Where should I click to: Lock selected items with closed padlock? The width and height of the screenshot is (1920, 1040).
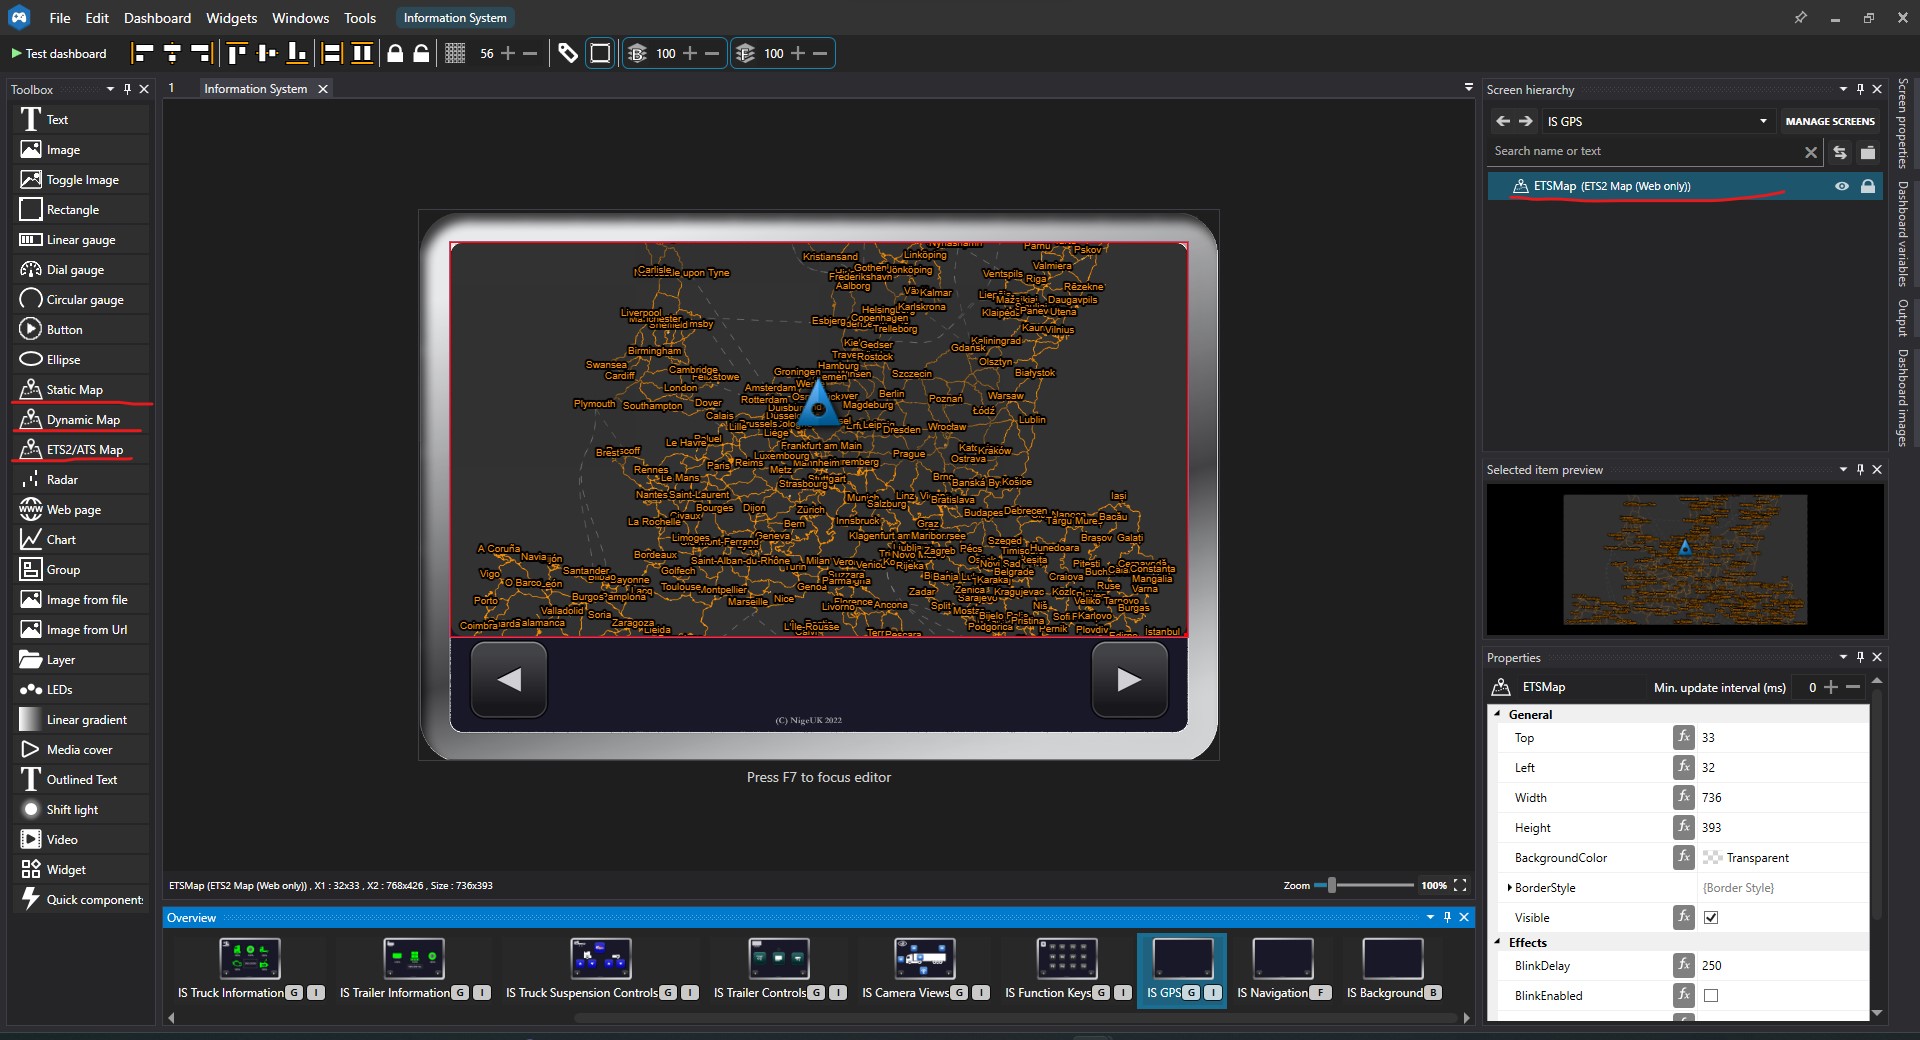tap(395, 53)
